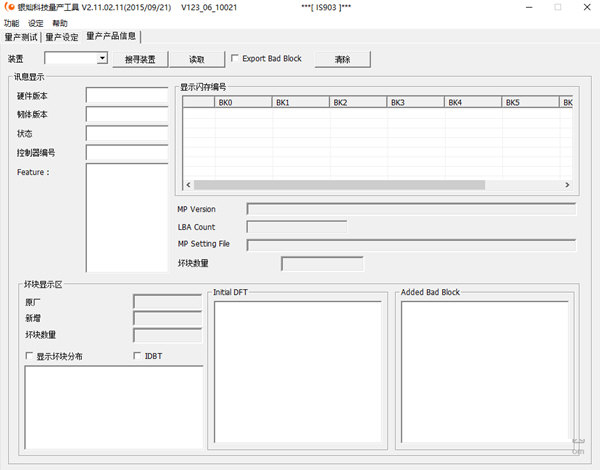Click the app logo icon in title bar

[x=9, y=8]
